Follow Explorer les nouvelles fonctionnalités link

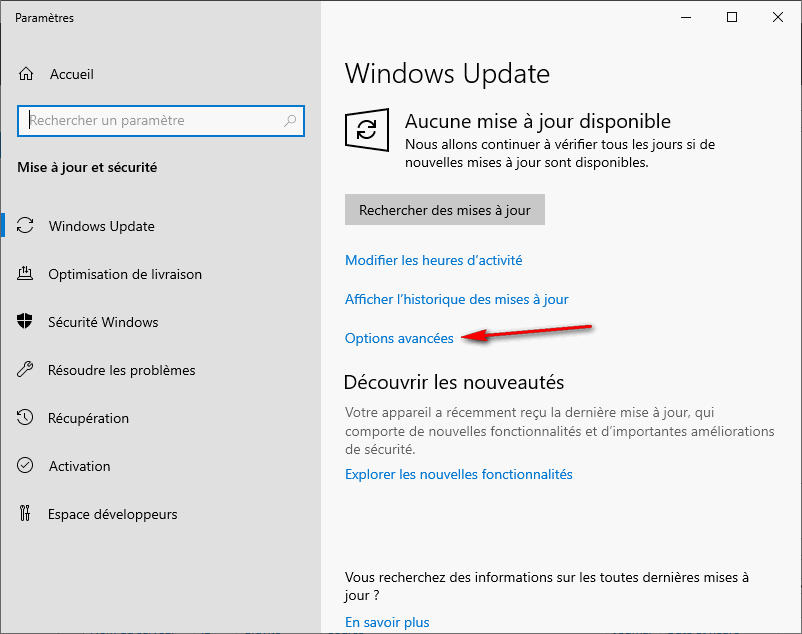coord(458,474)
